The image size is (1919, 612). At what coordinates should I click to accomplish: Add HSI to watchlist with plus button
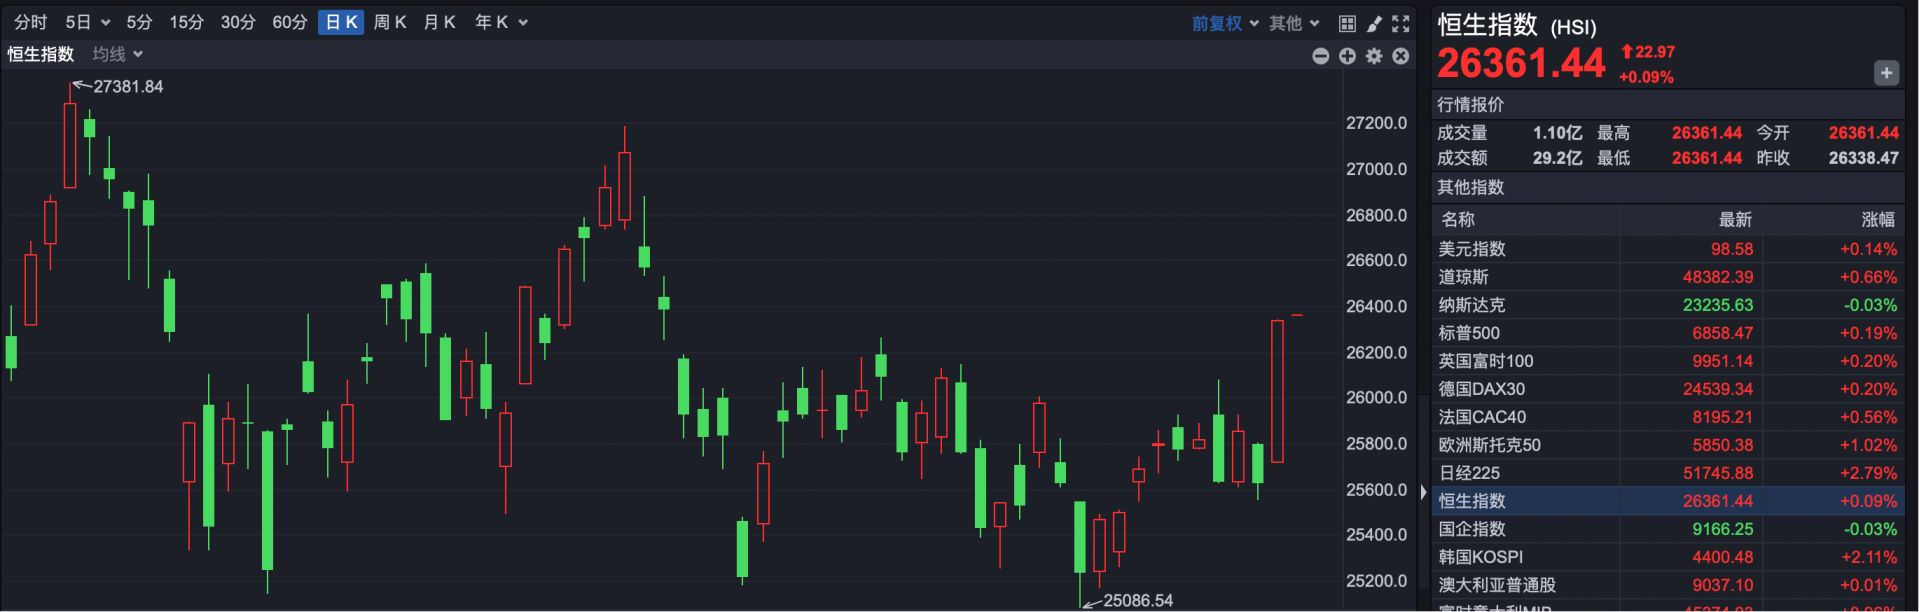tap(1886, 73)
